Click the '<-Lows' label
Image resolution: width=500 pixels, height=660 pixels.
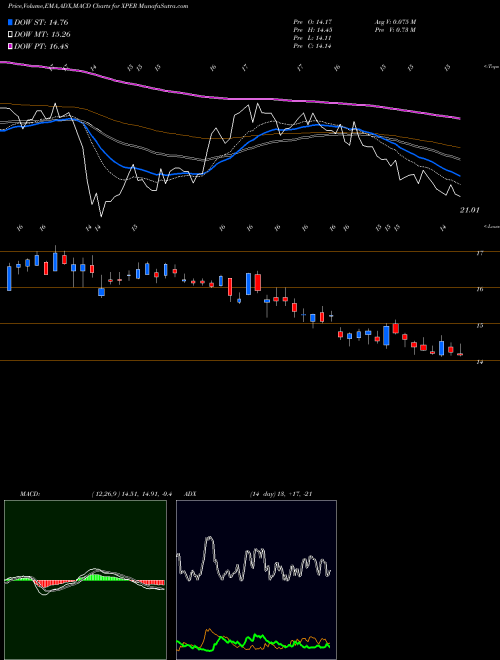(491, 226)
